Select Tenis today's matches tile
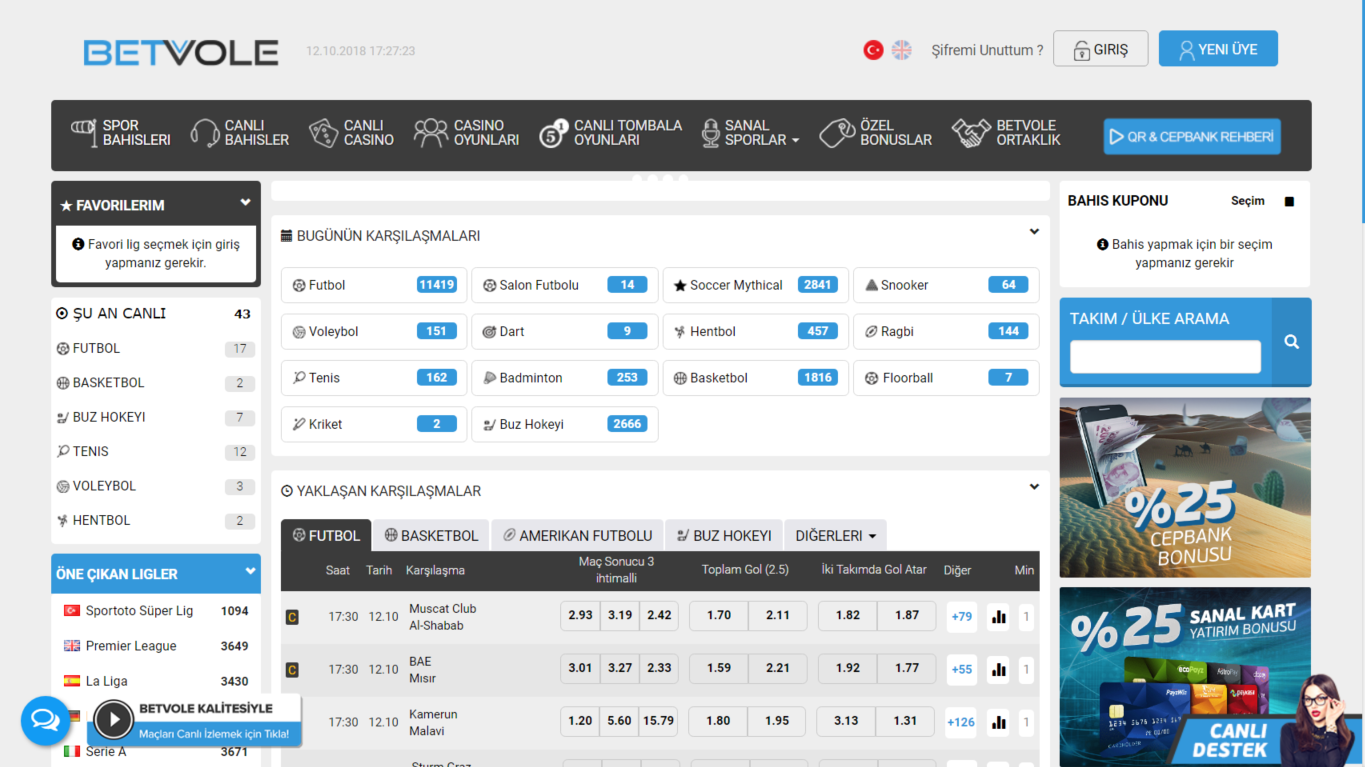The height and width of the screenshot is (767, 1365). click(x=374, y=378)
